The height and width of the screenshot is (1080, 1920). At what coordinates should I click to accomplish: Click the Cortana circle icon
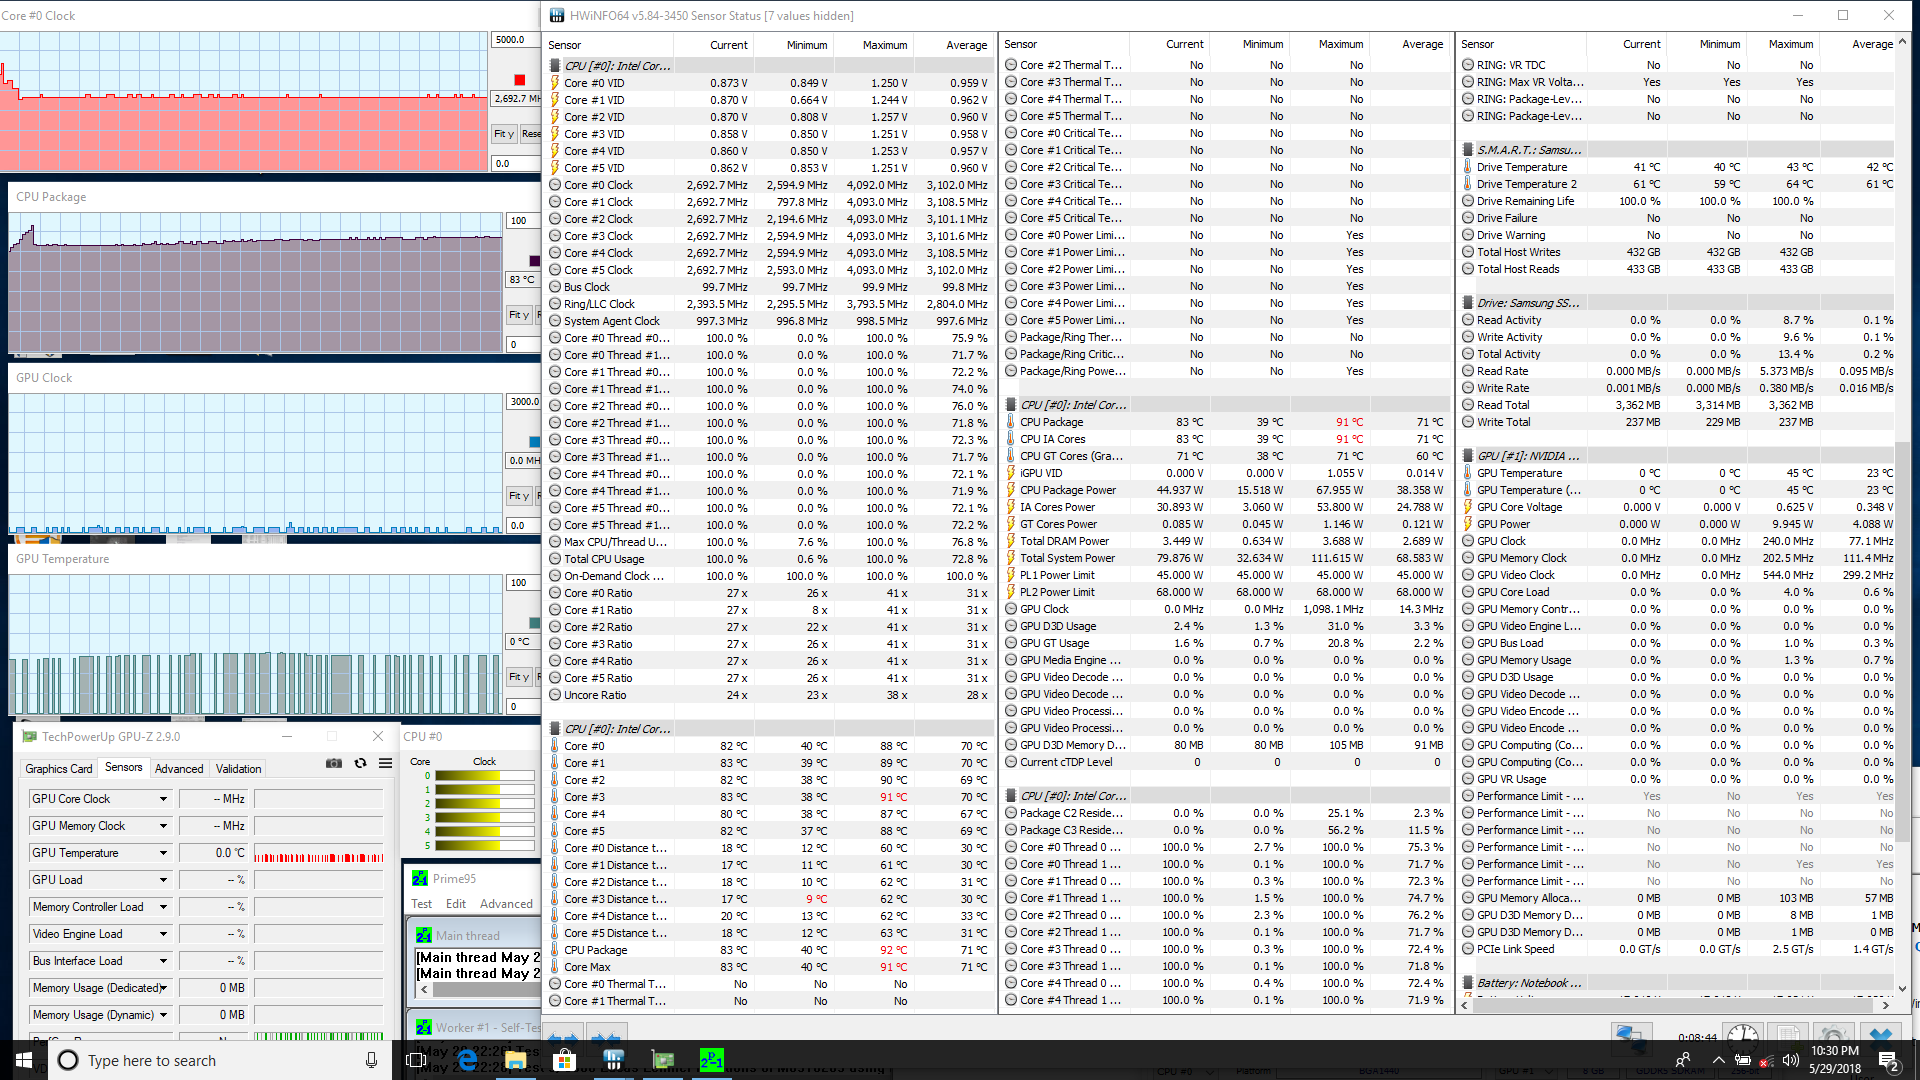pos(68,1060)
